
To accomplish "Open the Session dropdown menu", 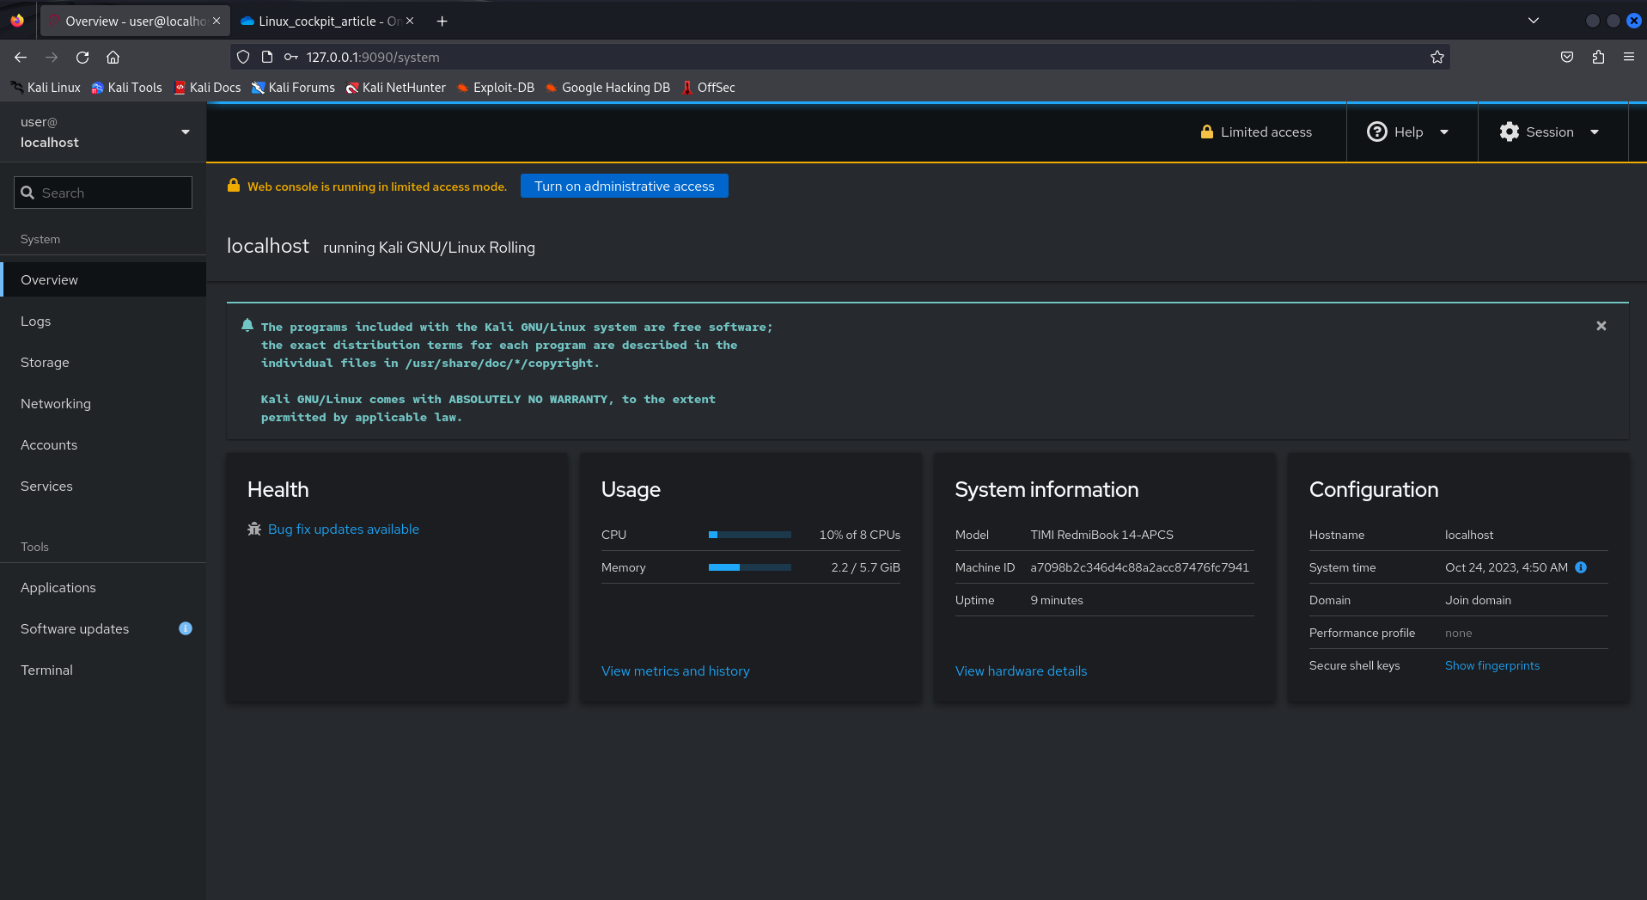I will (x=1549, y=132).
